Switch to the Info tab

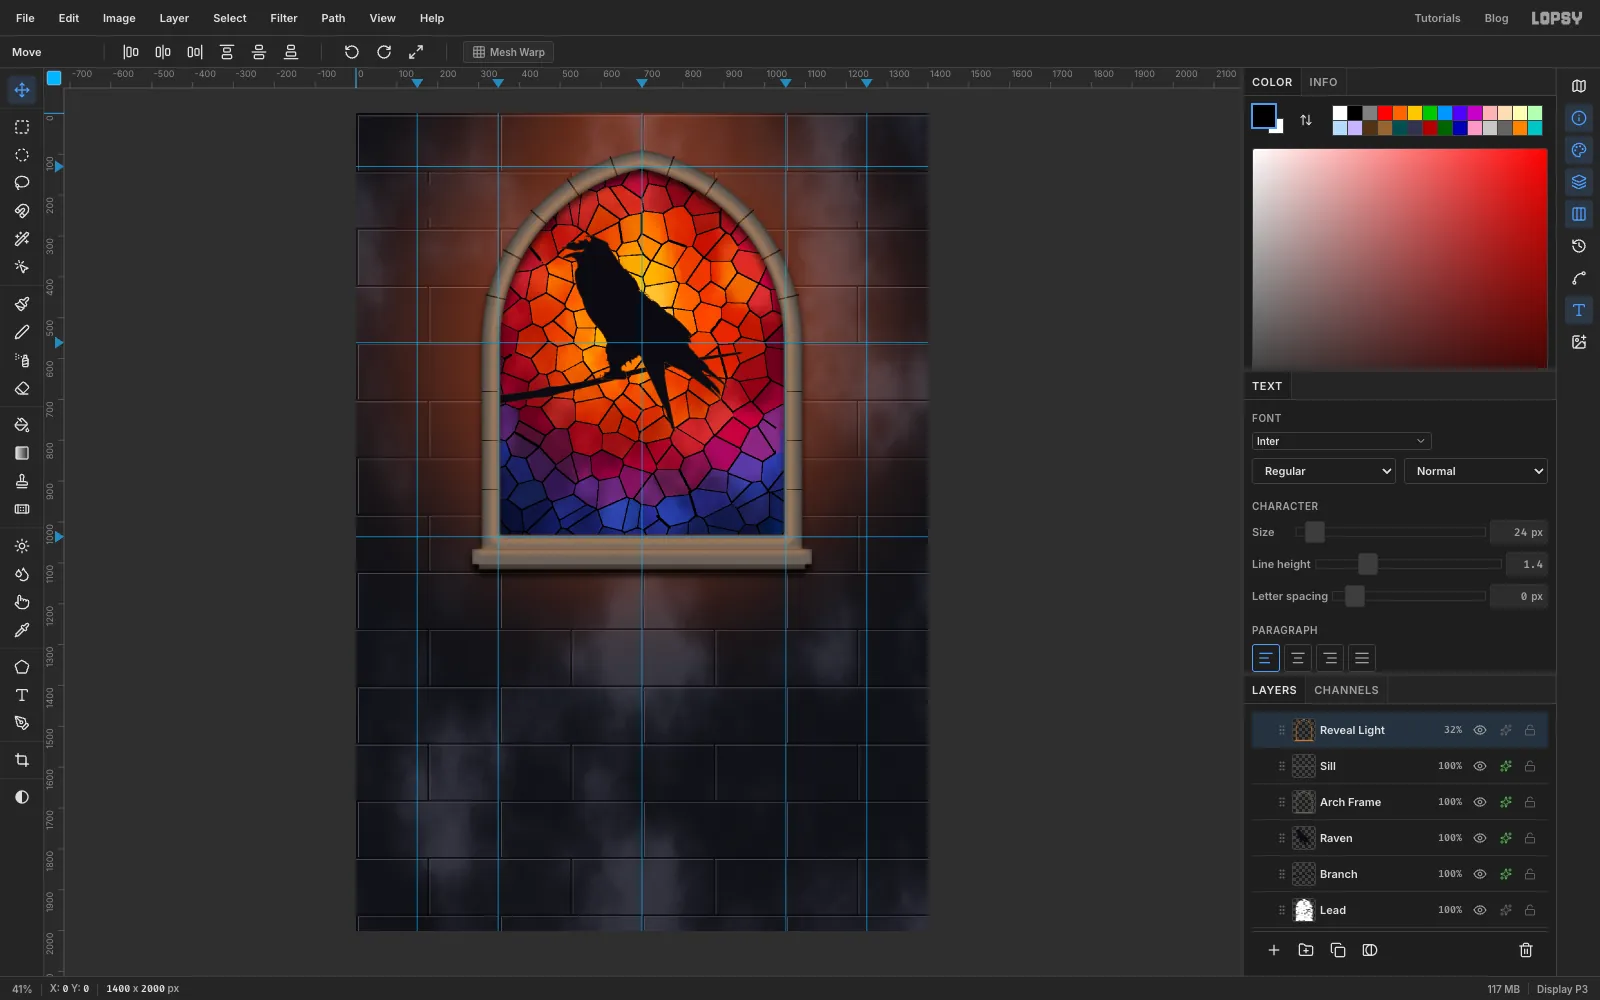coord(1323,82)
